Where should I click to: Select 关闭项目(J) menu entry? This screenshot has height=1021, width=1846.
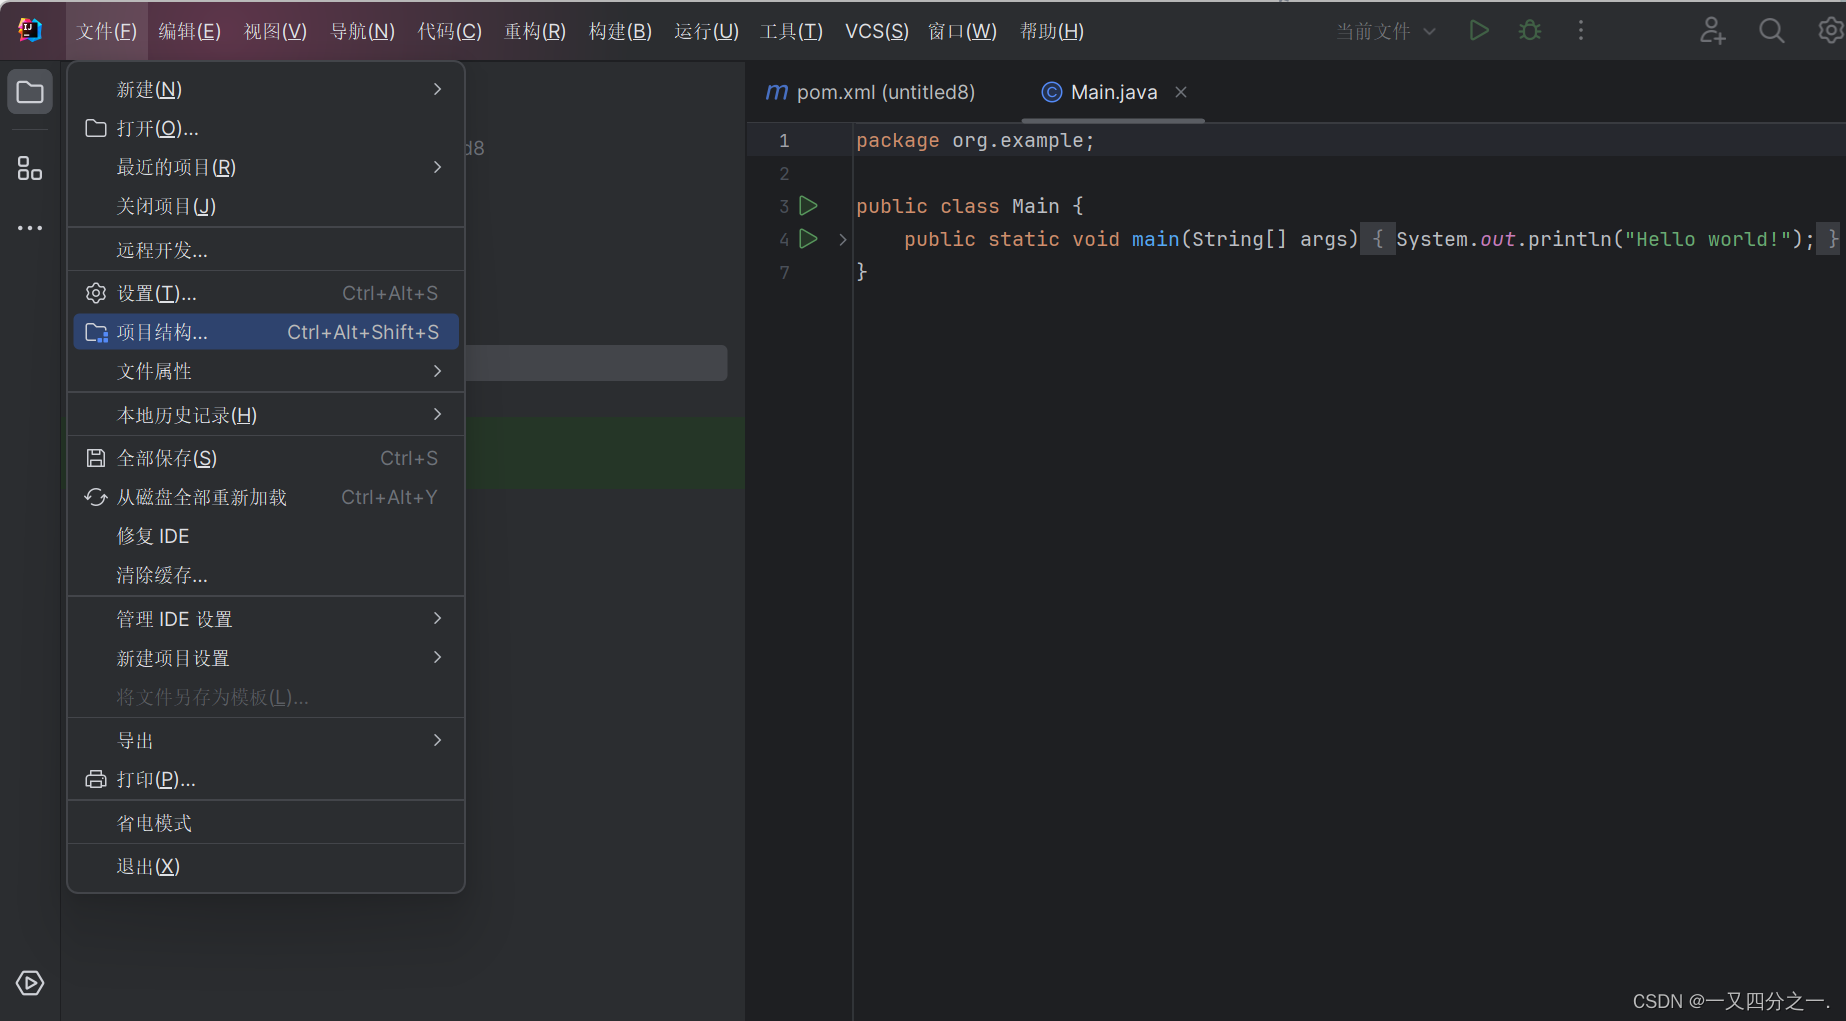click(x=266, y=206)
